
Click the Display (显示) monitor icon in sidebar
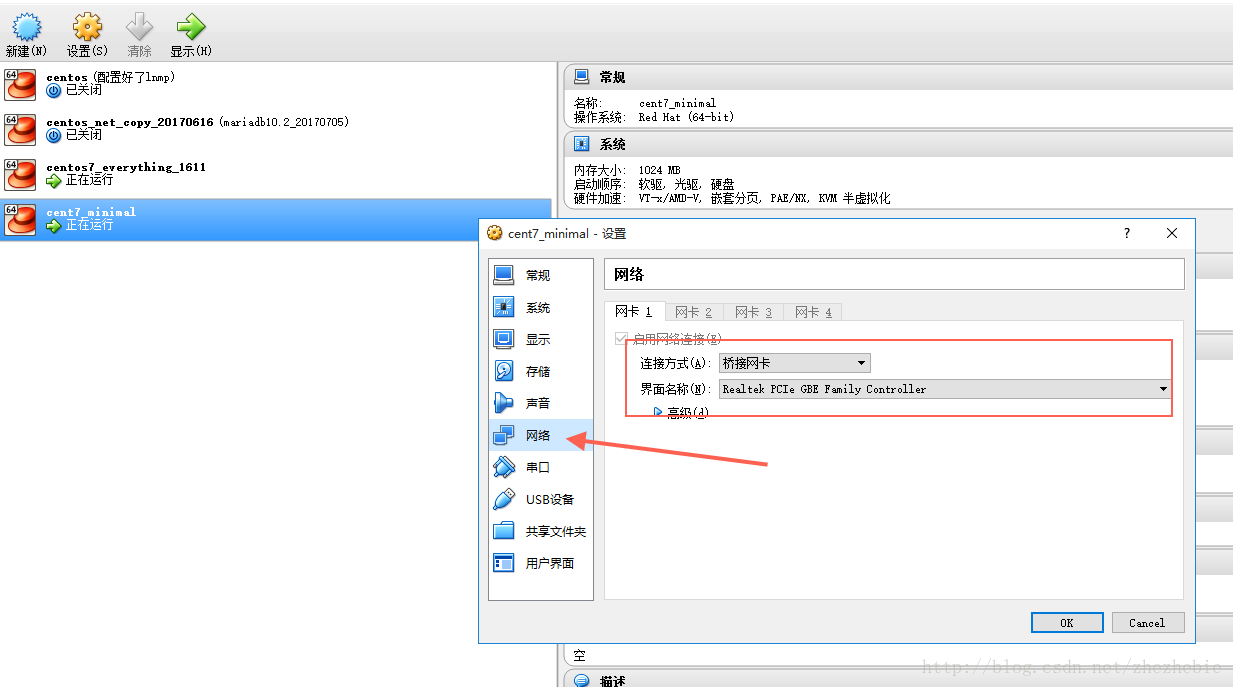click(x=504, y=339)
